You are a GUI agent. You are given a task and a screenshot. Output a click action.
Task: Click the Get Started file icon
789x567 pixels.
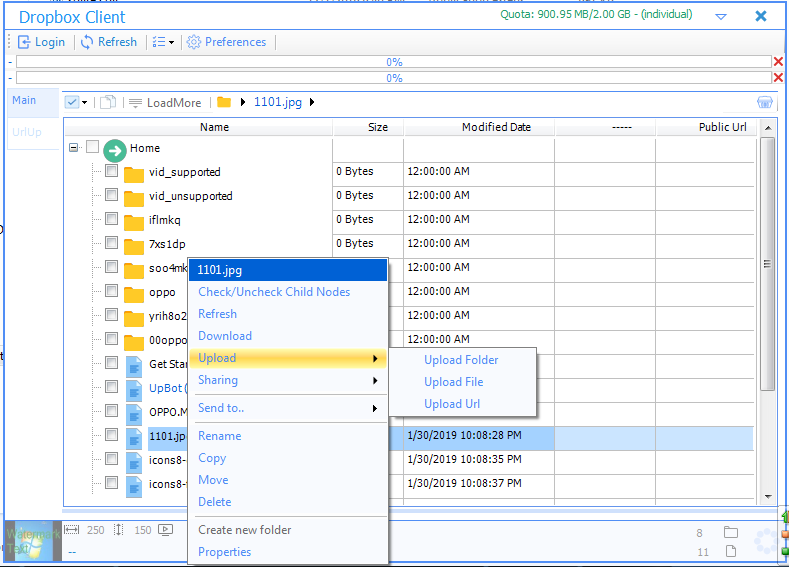[134, 367]
